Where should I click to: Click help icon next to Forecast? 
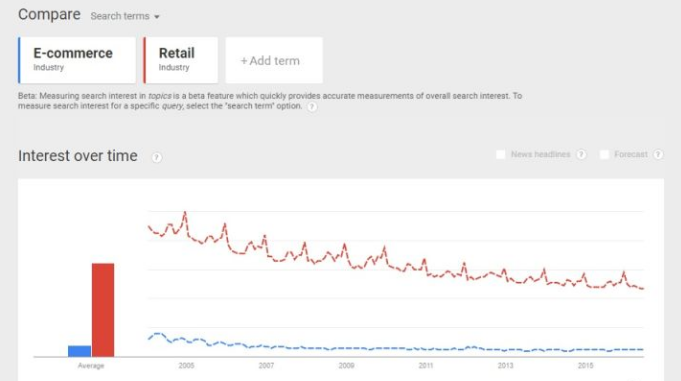[658, 154]
